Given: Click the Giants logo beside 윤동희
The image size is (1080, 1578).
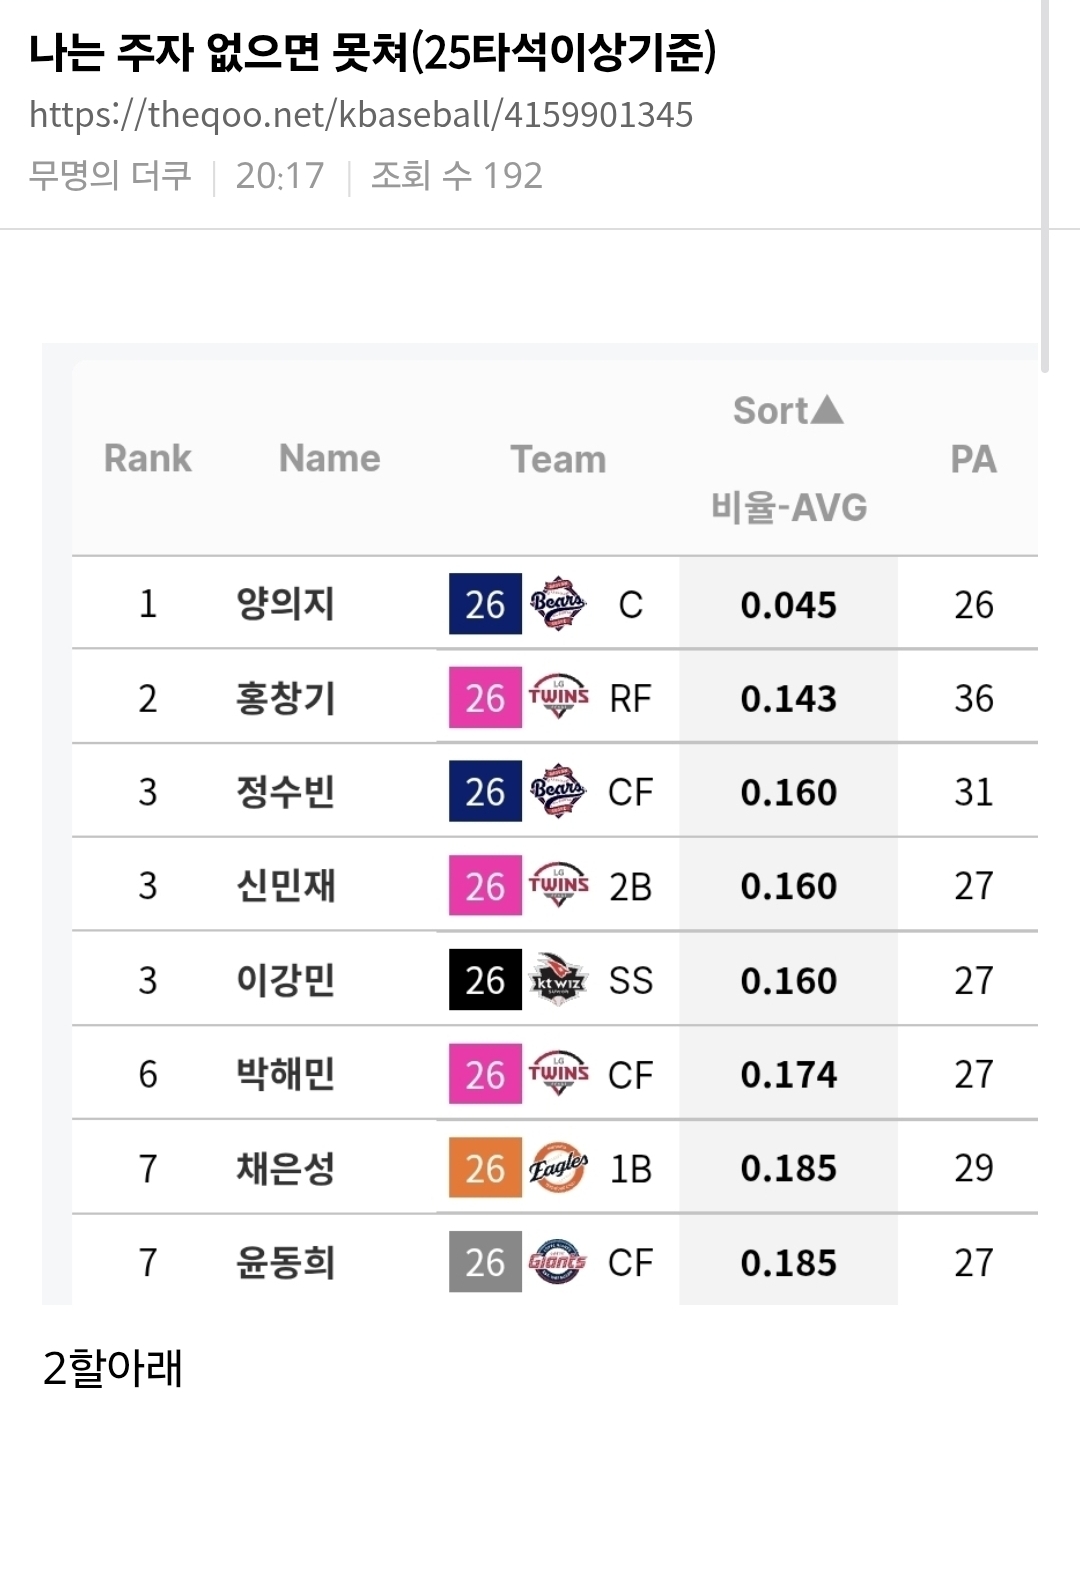Looking at the screenshot, I should (558, 1262).
